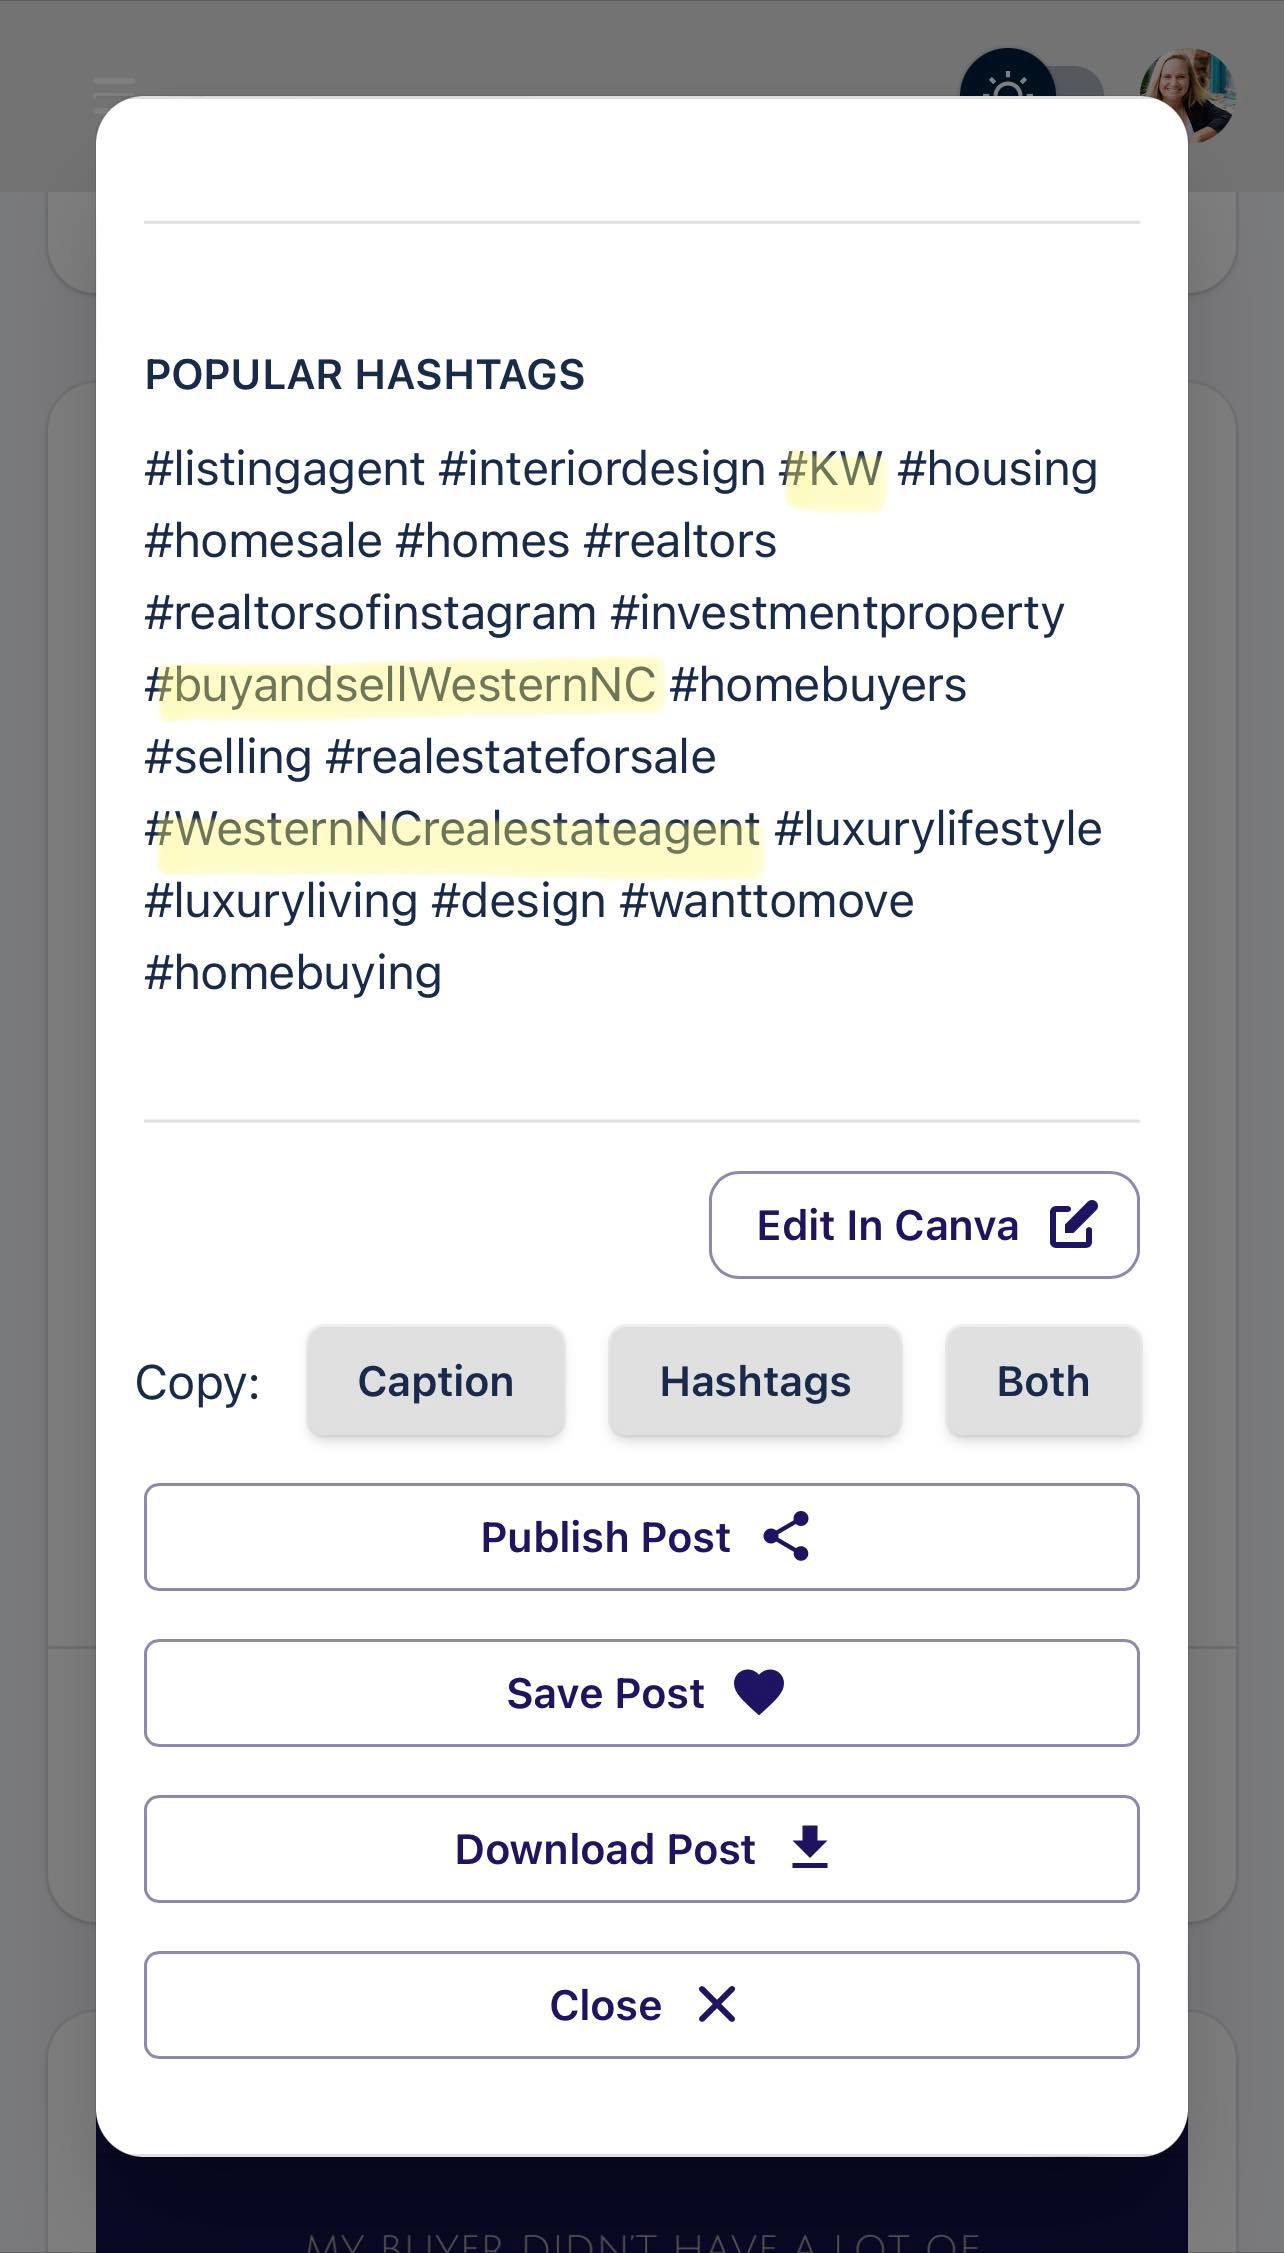The width and height of the screenshot is (1284, 2253).
Task: Click the share icon beside Publish Post
Action: [786, 1536]
